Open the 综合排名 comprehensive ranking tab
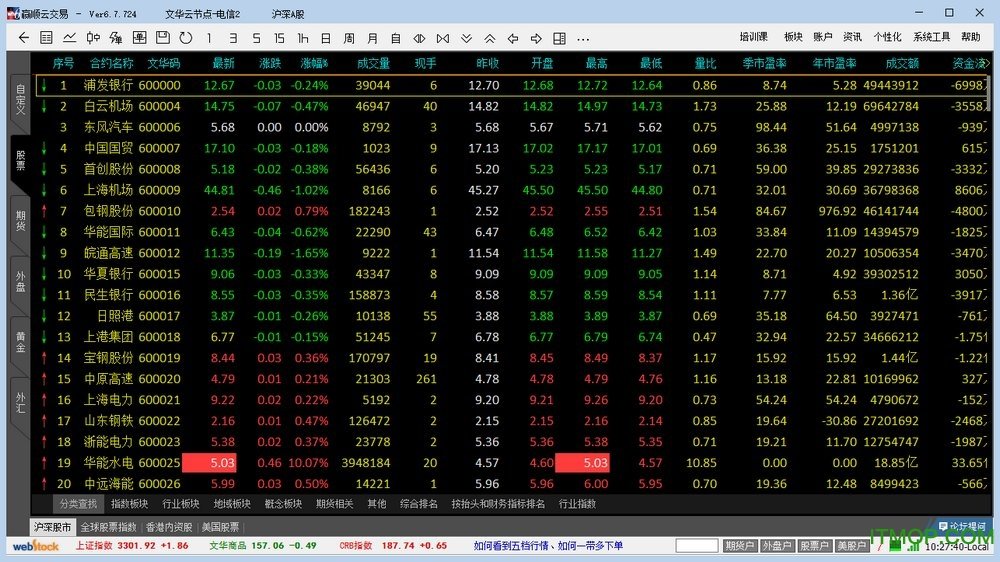Image resolution: width=1000 pixels, height=562 pixels. point(419,504)
